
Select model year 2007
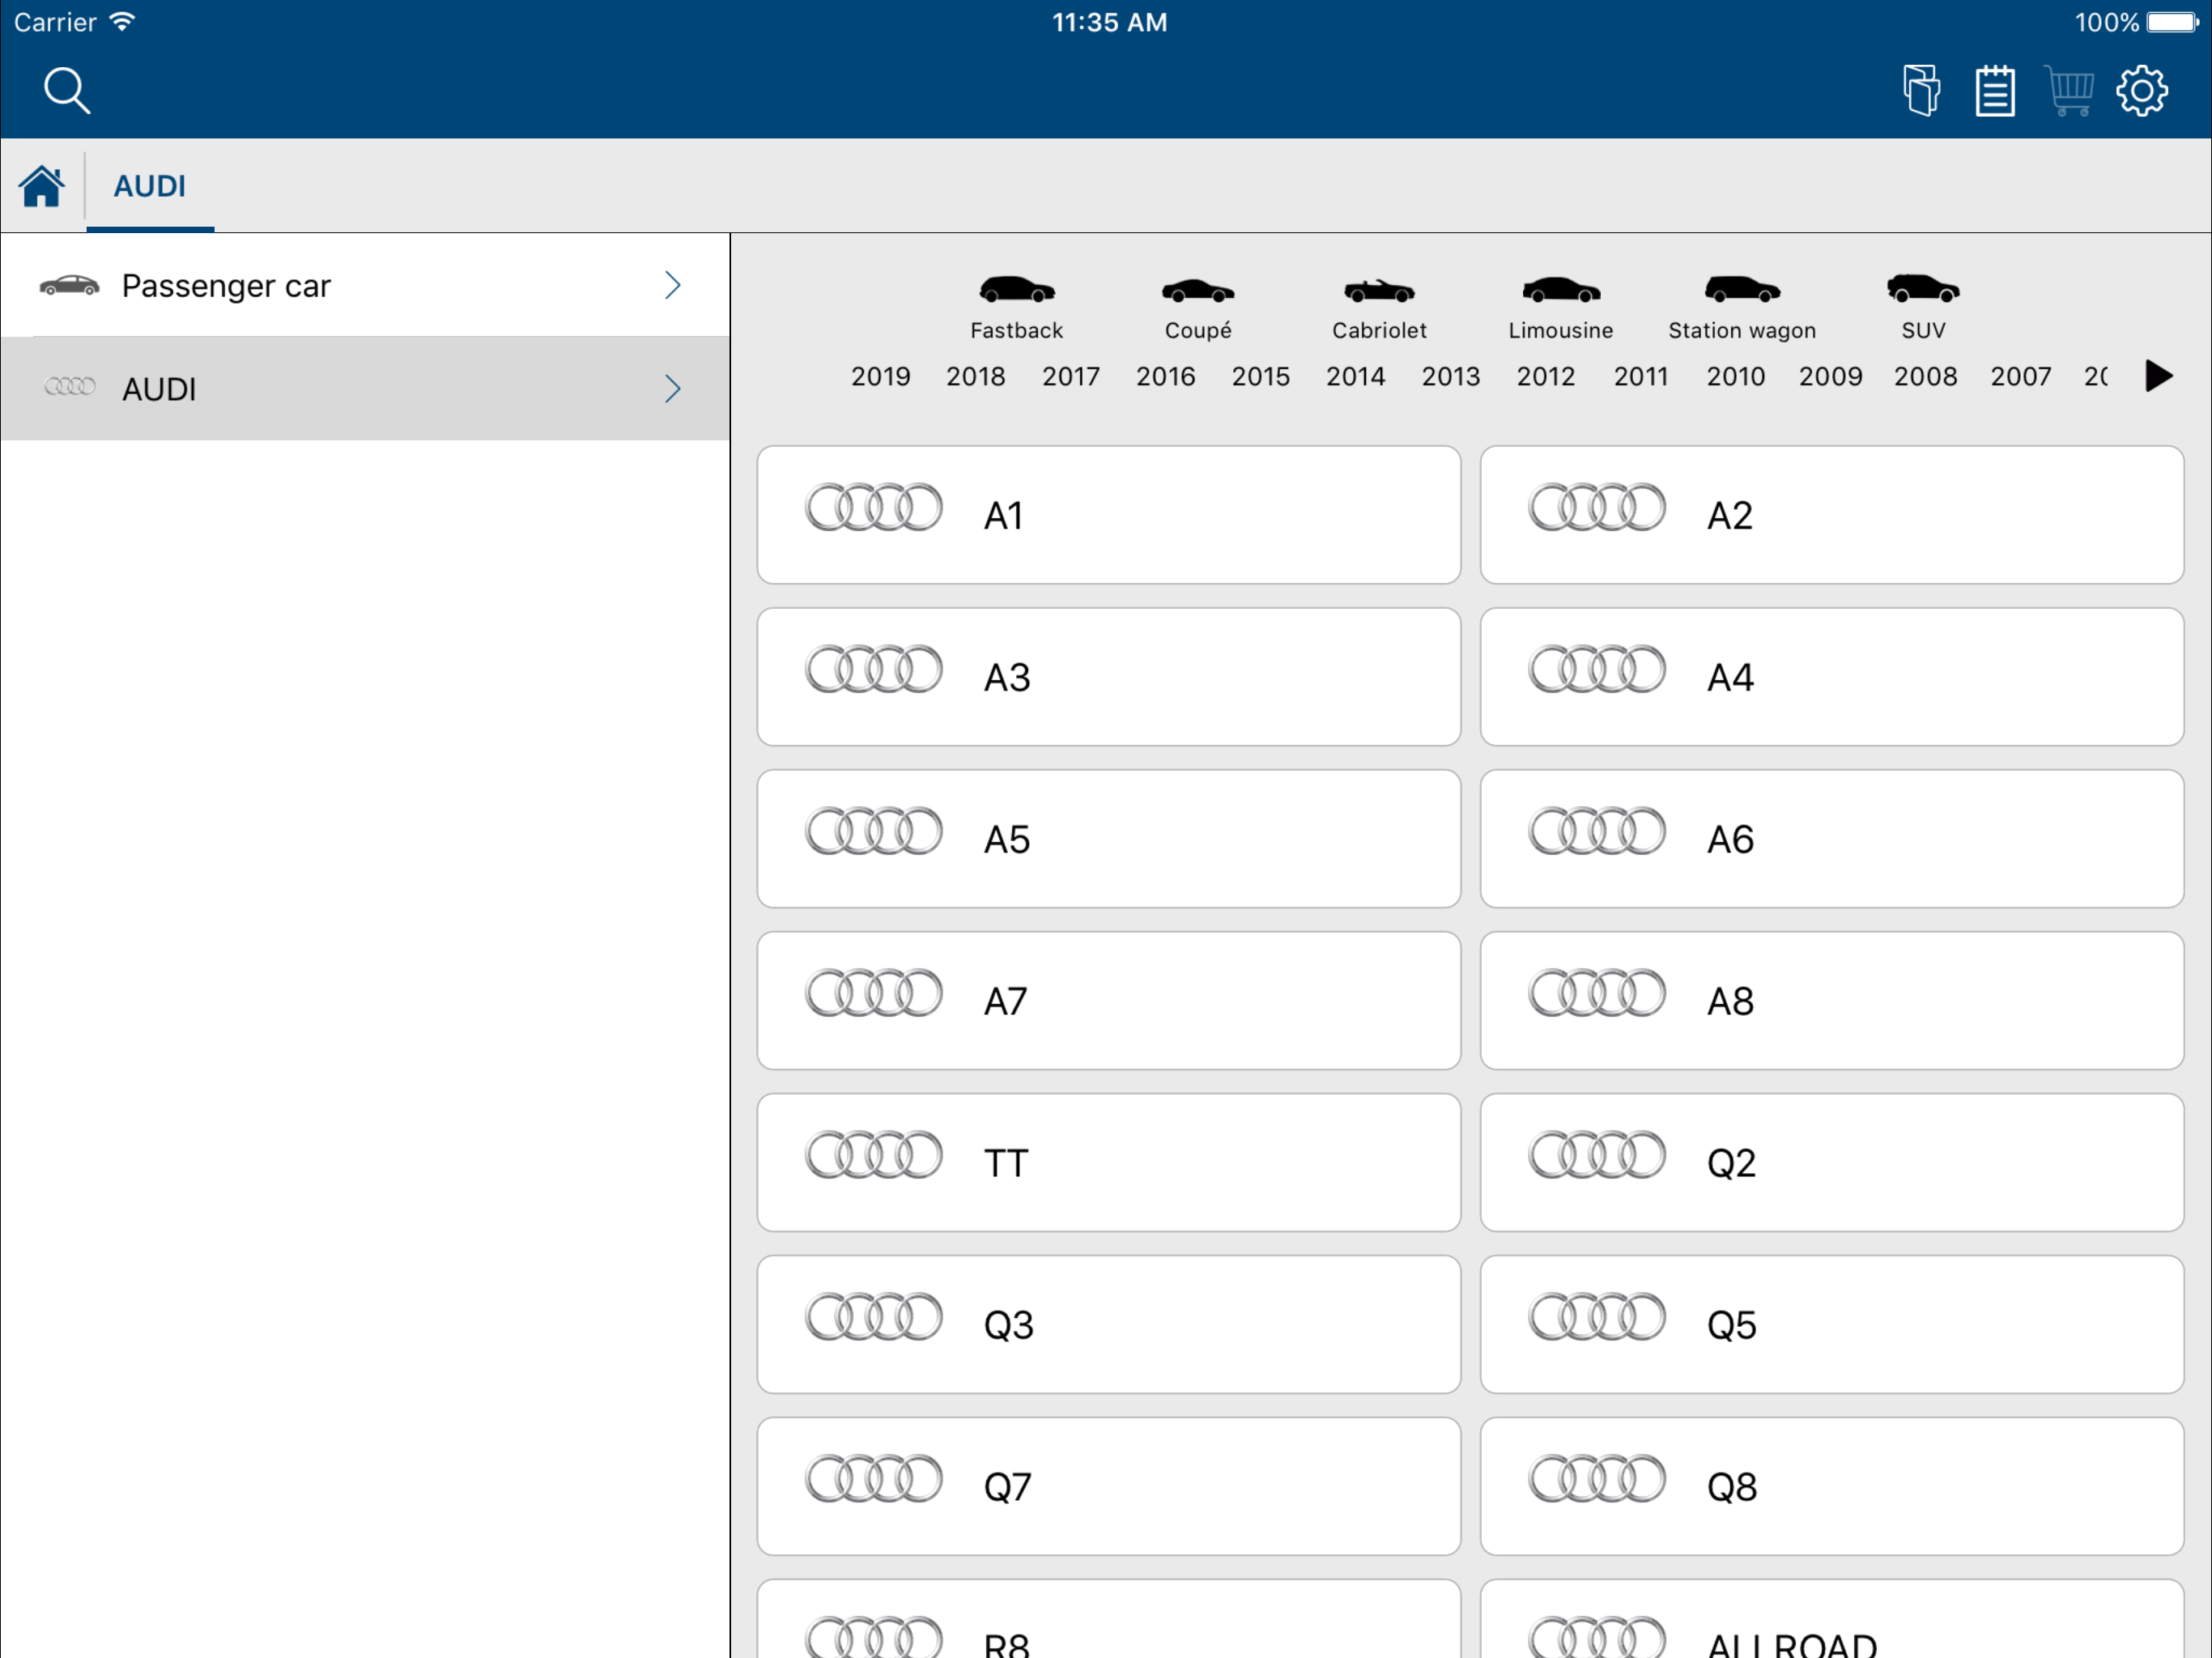click(2020, 377)
